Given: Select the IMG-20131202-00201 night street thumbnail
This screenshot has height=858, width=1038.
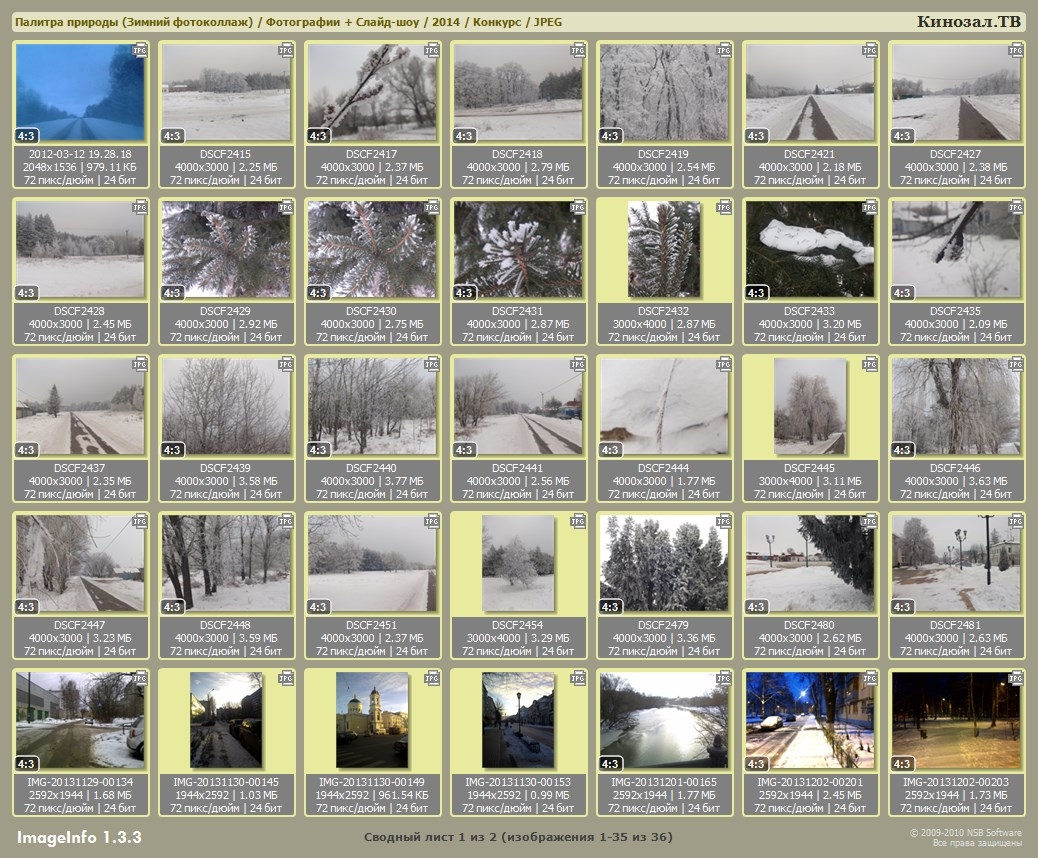Looking at the screenshot, I should pos(810,720).
